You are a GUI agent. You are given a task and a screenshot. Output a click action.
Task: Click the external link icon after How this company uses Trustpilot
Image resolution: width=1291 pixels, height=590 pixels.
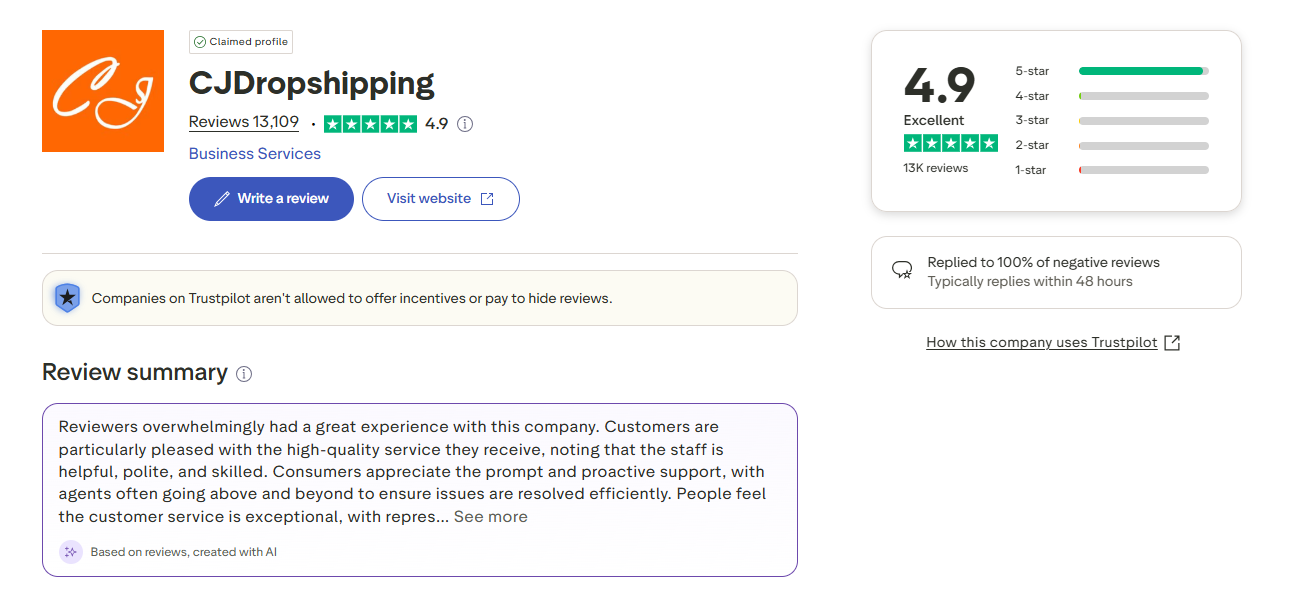[x=1171, y=342]
